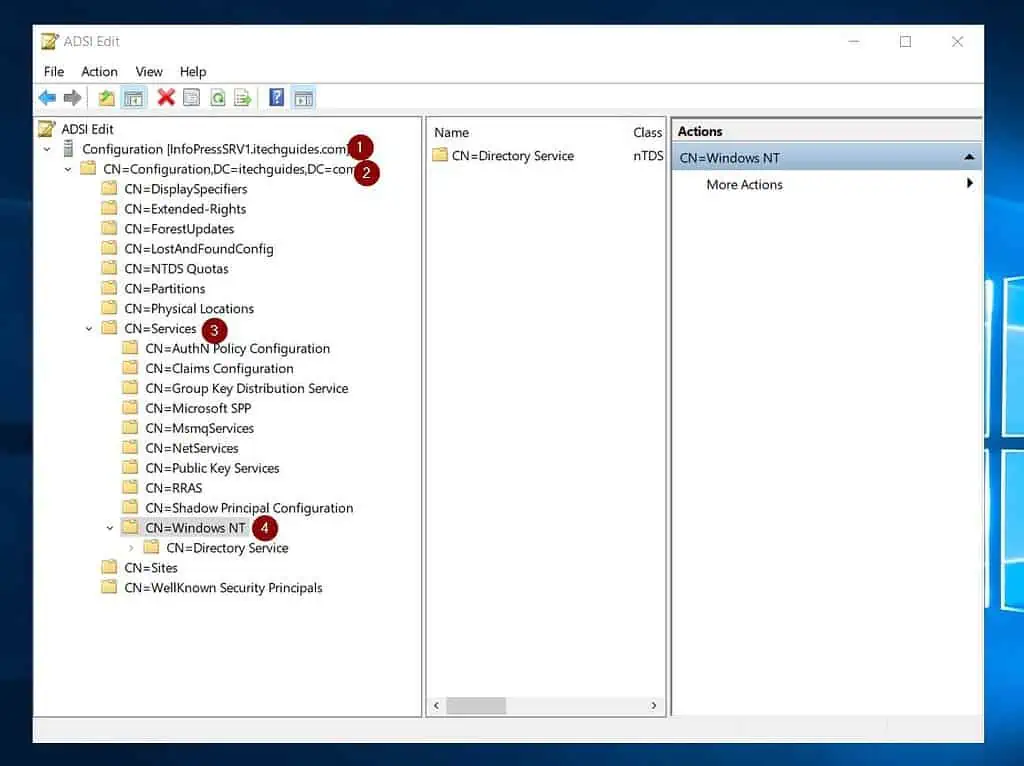1024x766 pixels.
Task: Click the folder icon beside CN=Microsoft SPP
Action: pos(130,407)
